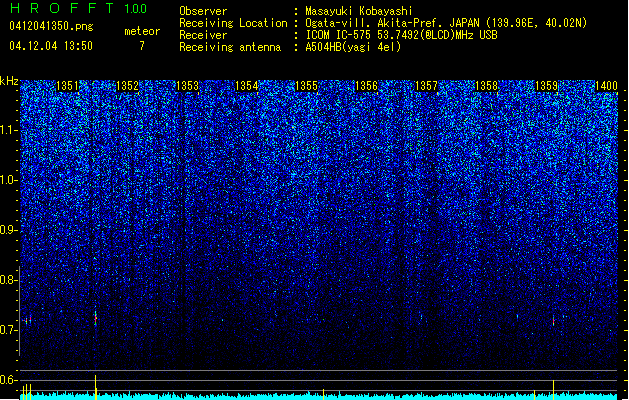Click the Receiving Location text line
The image size is (629, 400).
pos(383,23)
